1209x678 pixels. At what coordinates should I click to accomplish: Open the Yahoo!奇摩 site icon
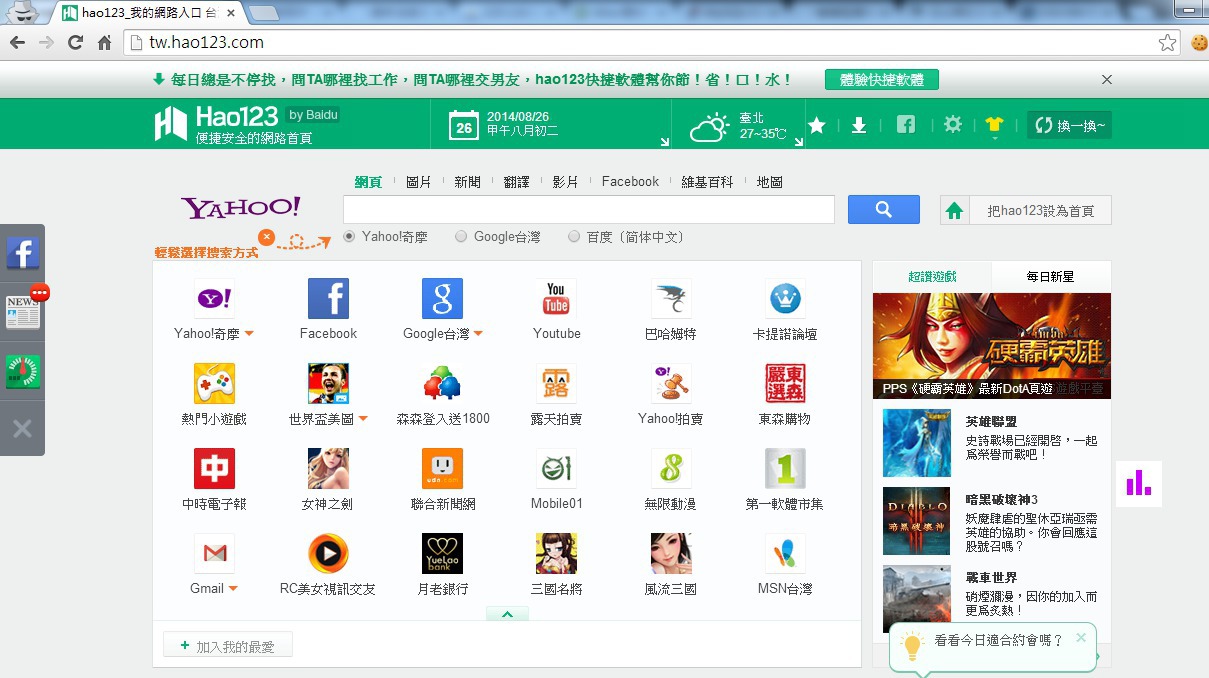[214, 298]
